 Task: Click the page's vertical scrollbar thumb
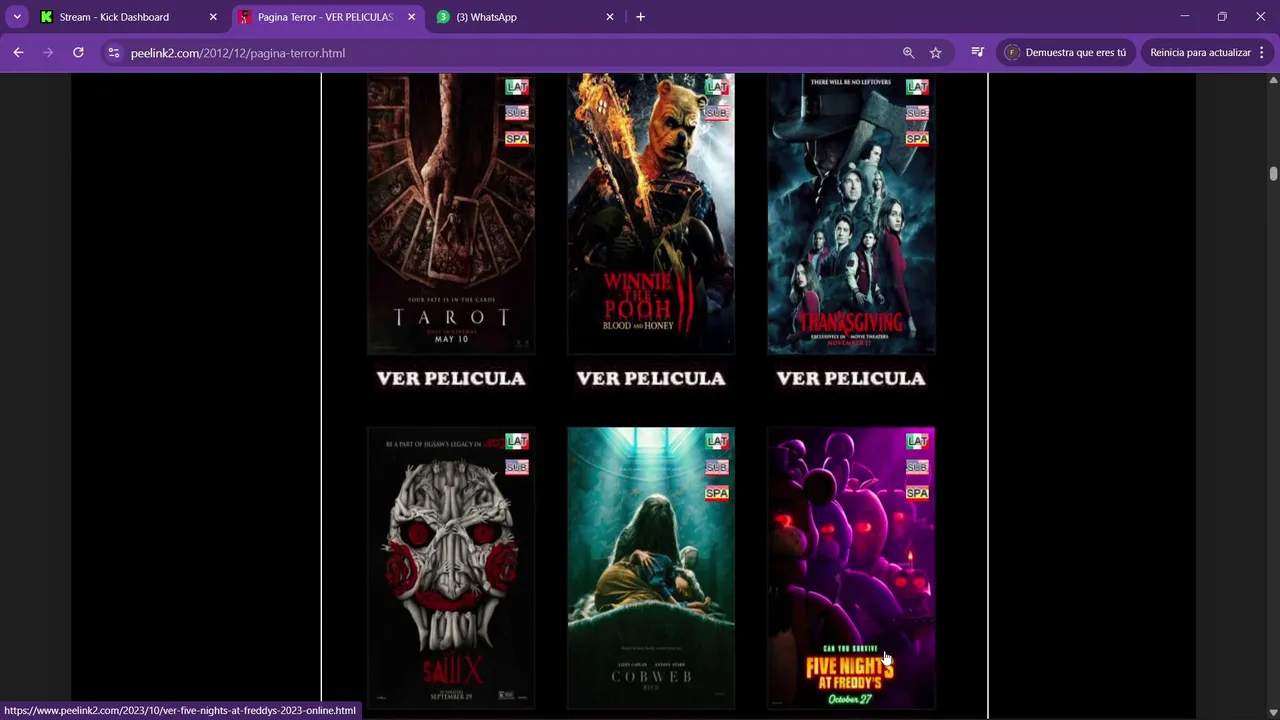click(x=1273, y=174)
